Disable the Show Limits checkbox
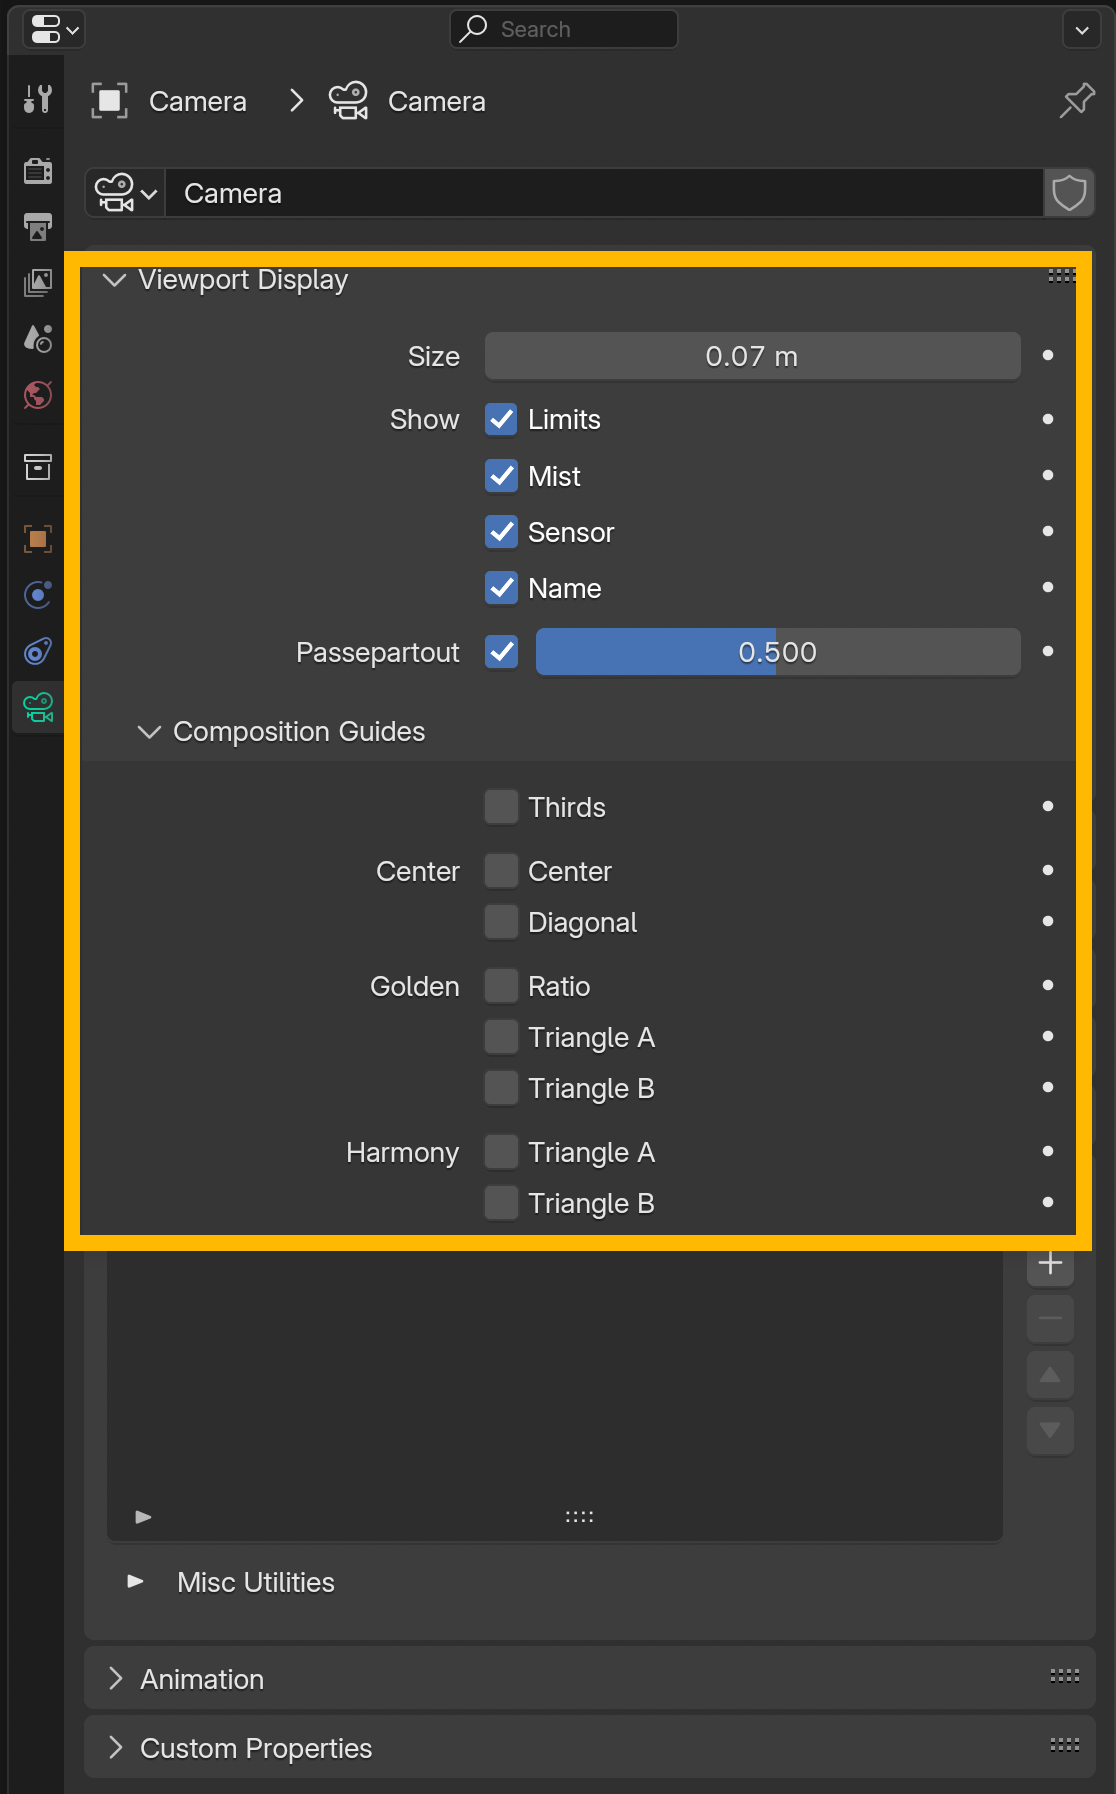Viewport: 1116px width, 1794px height. coord(501,419)
